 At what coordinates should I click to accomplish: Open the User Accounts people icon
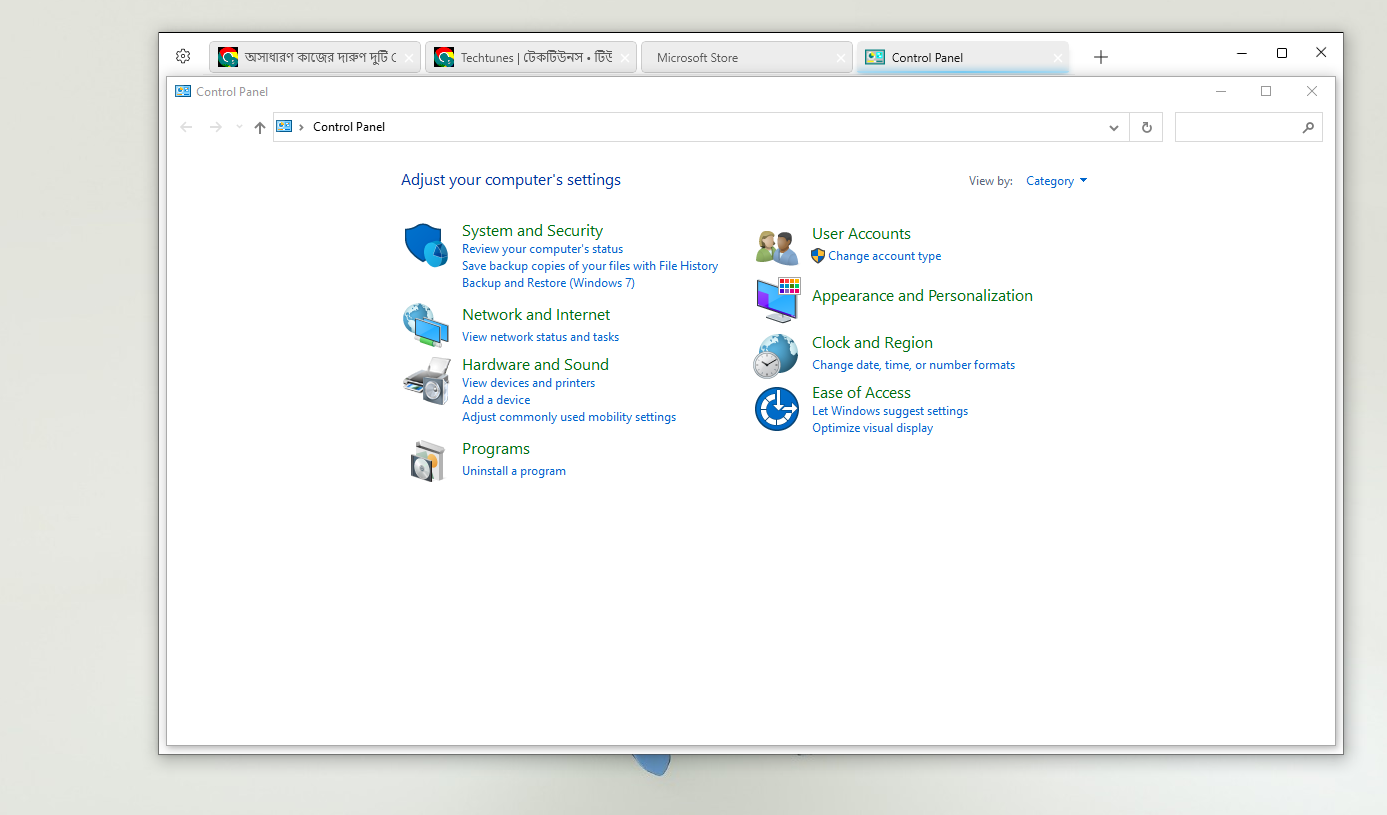(x=777, y=247)
